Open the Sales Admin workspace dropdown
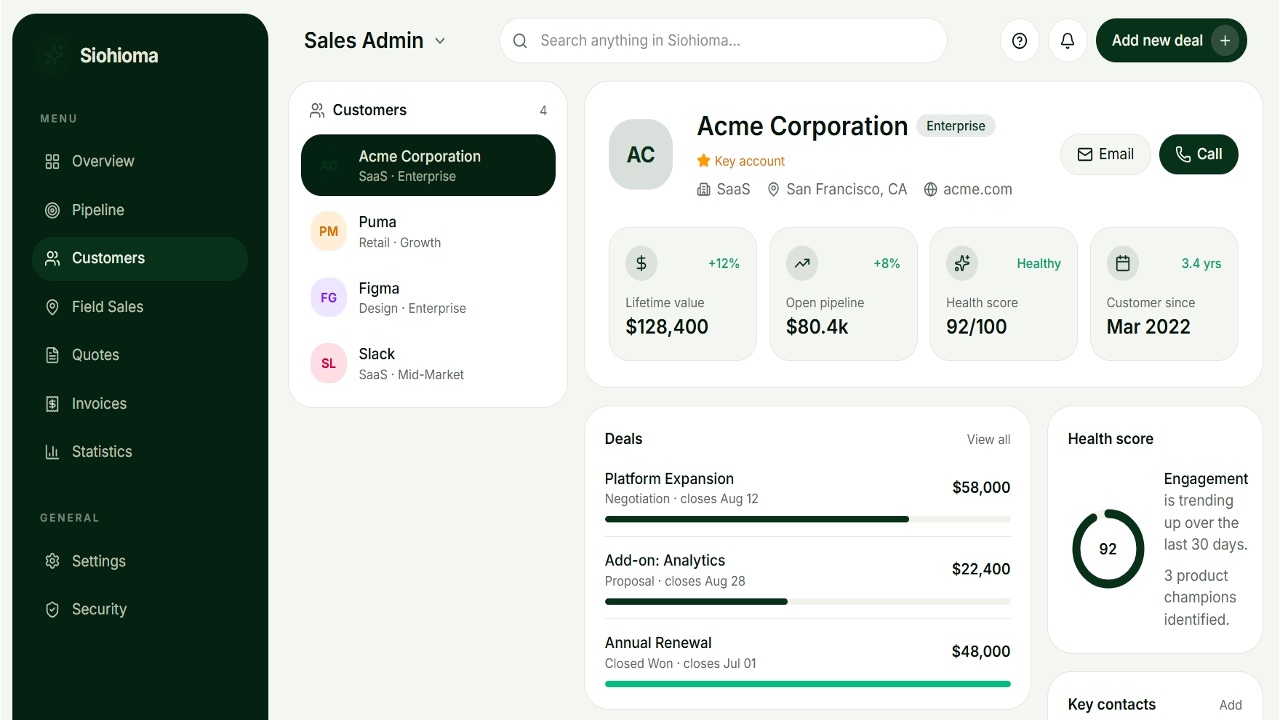Screen dimensions: 1280x720 coord(375,41)
